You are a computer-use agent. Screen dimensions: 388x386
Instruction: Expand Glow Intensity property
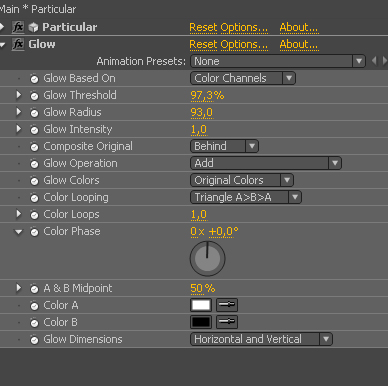19,129
